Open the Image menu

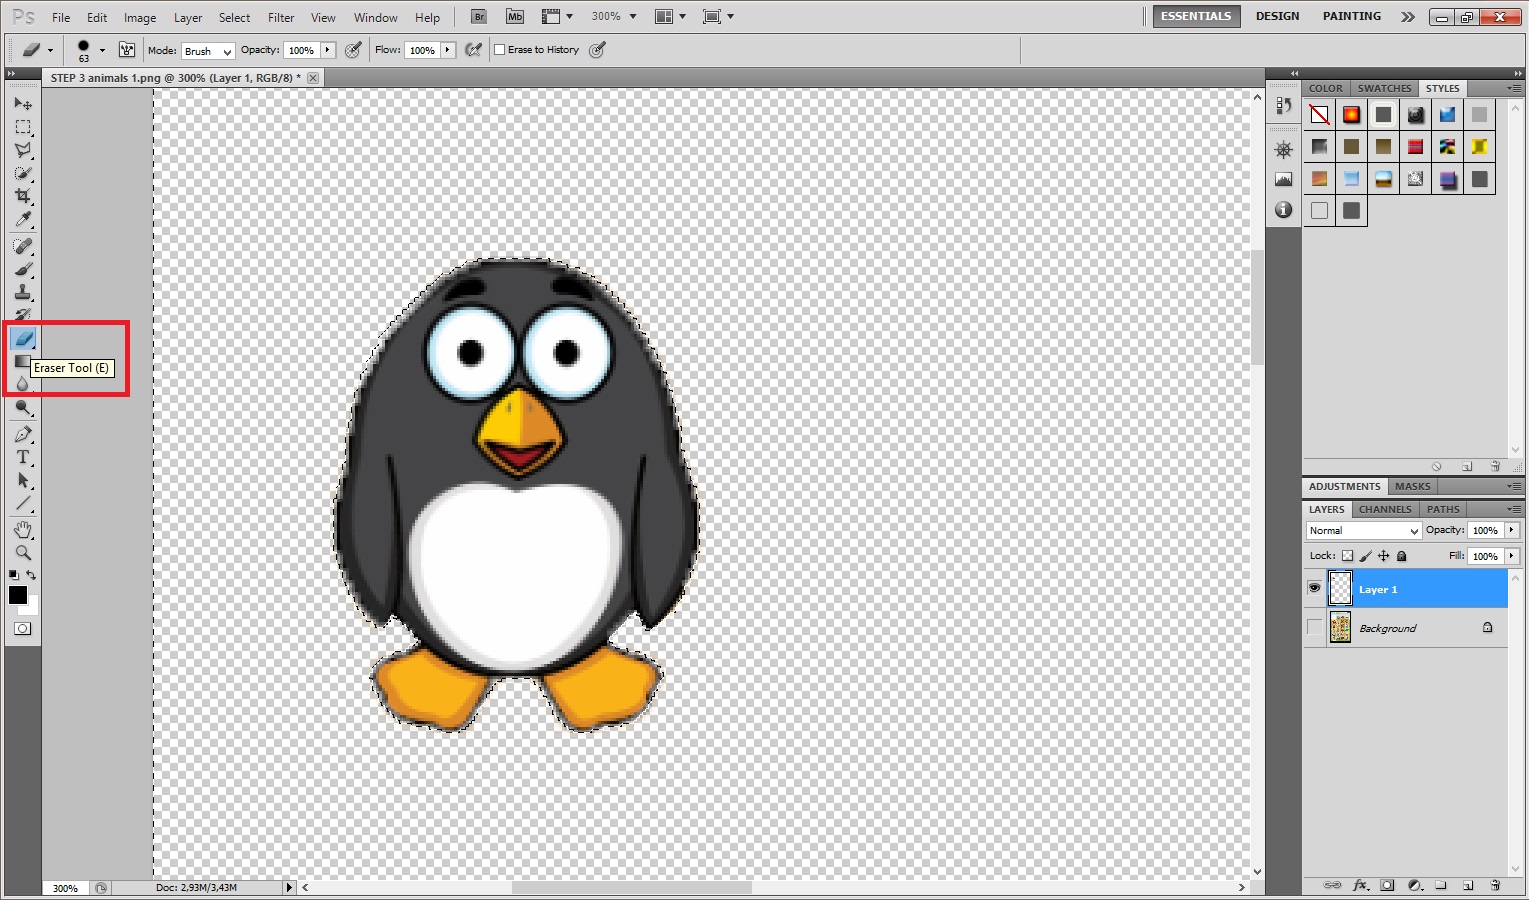point(140,18)
